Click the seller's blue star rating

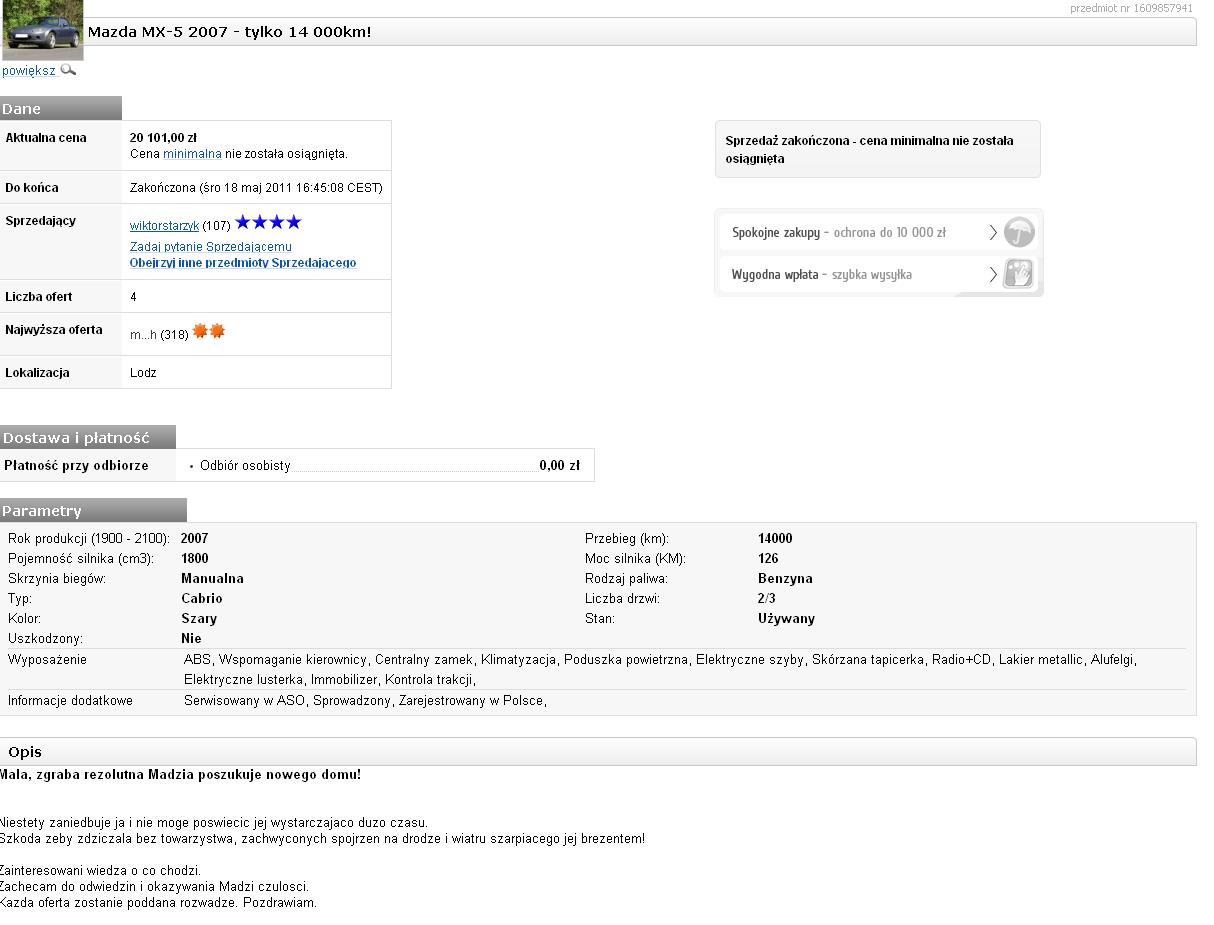(x=268, y=222)
